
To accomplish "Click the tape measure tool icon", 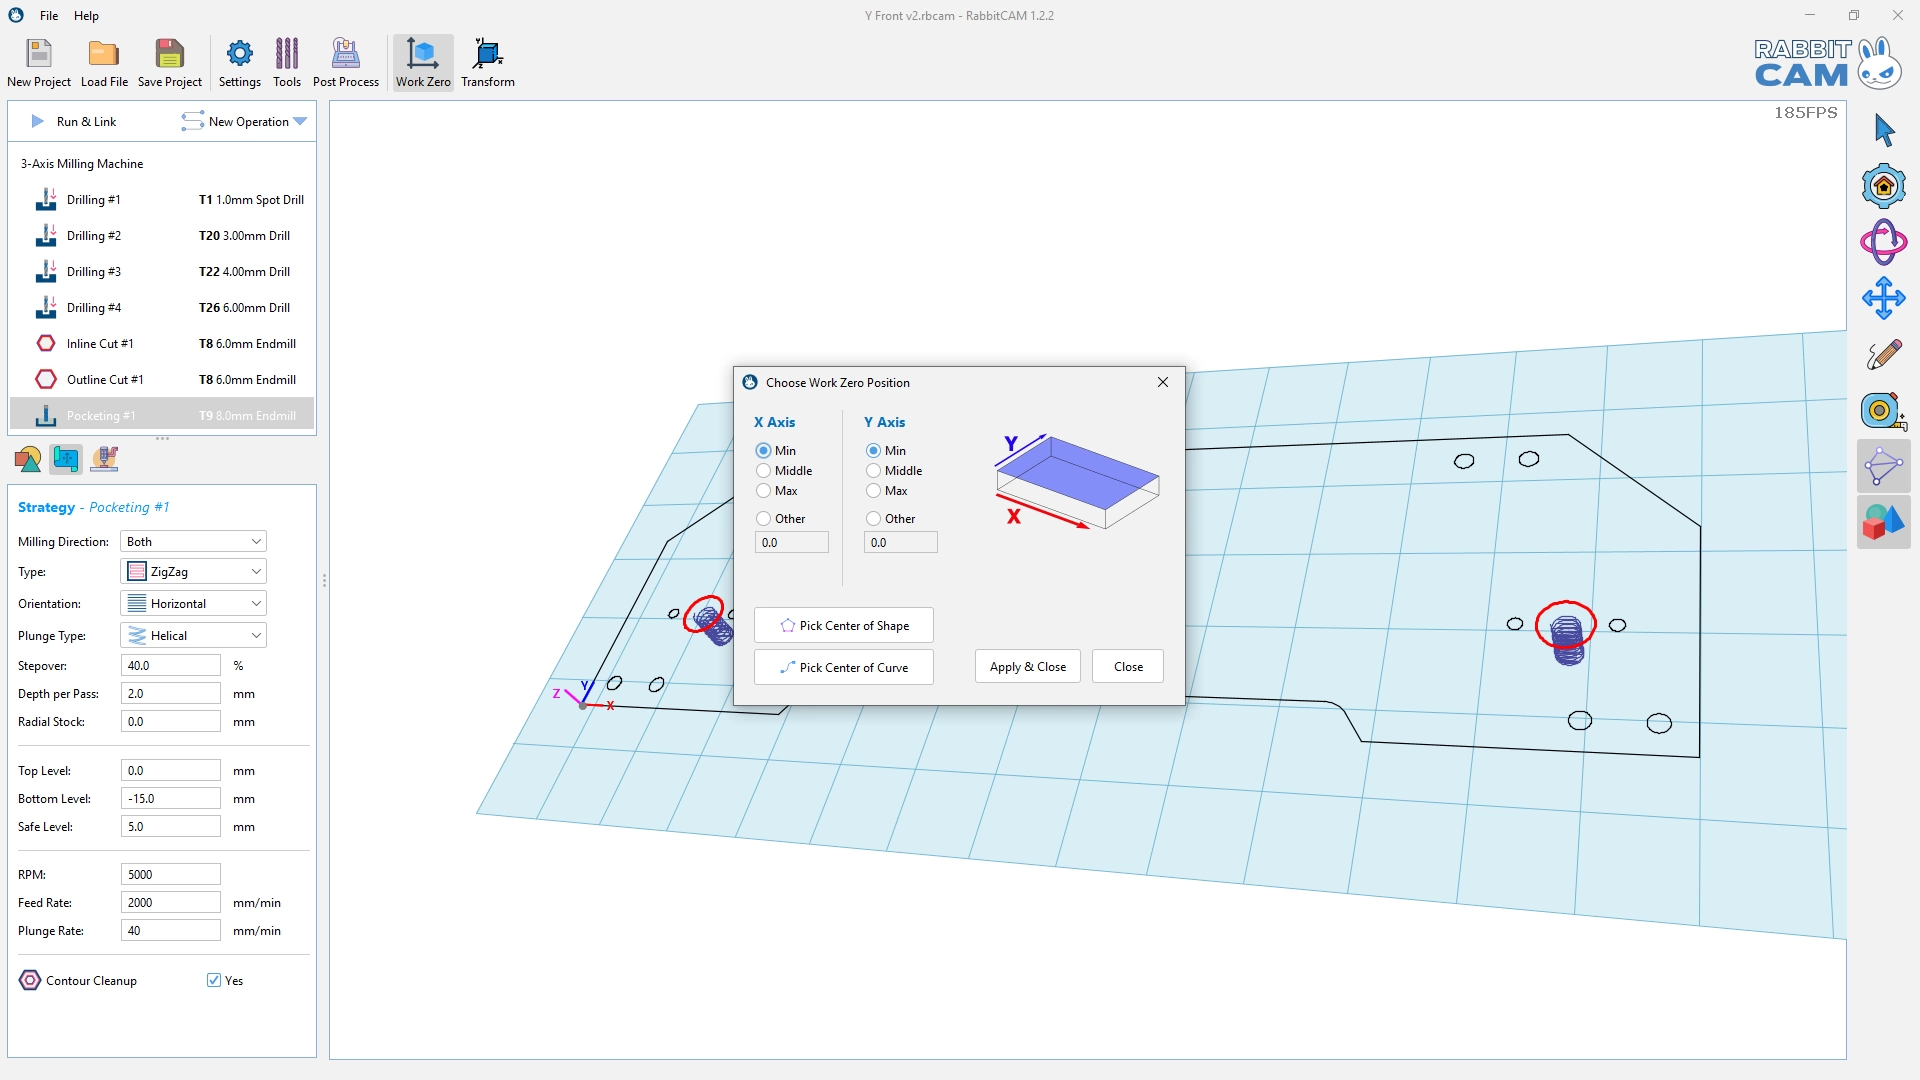I will click(x=1883, y=410).
